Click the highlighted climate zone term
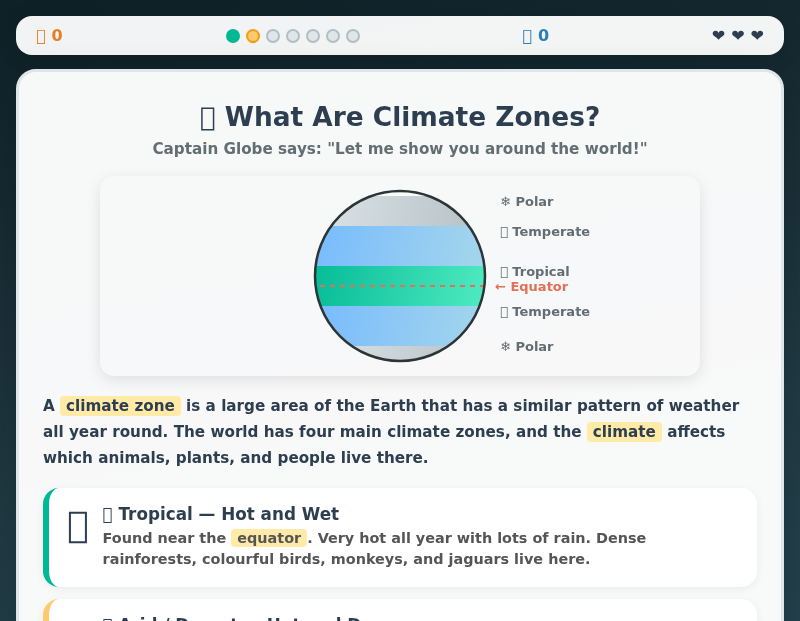The width and height of the screenshot is (800, 621). [x=120, y=406]
